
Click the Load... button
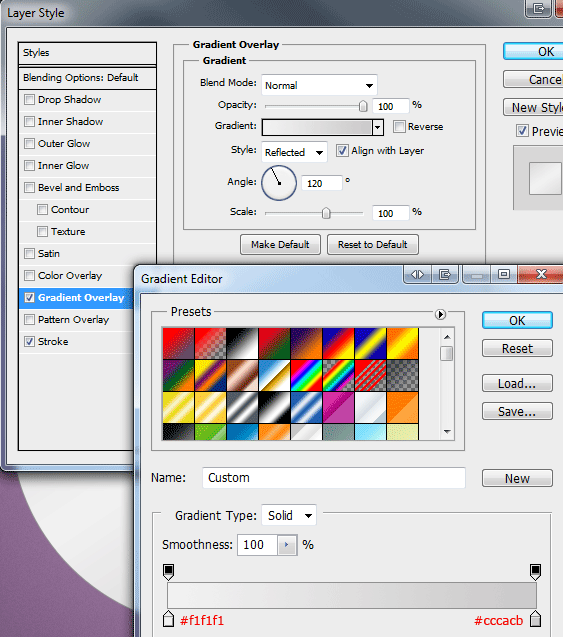[x=517, y=383]
